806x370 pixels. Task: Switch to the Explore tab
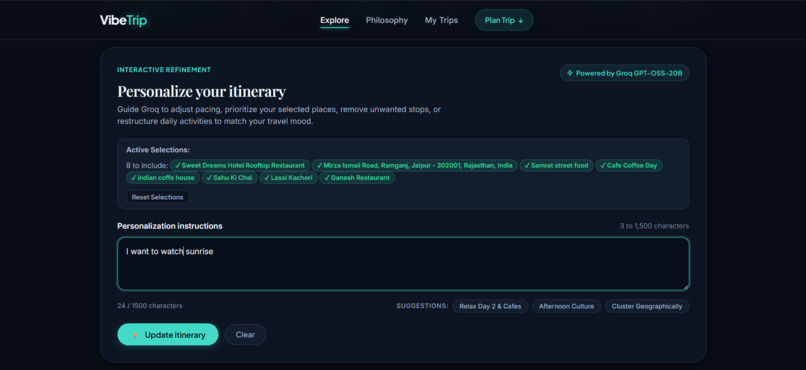tap(335, 21)
